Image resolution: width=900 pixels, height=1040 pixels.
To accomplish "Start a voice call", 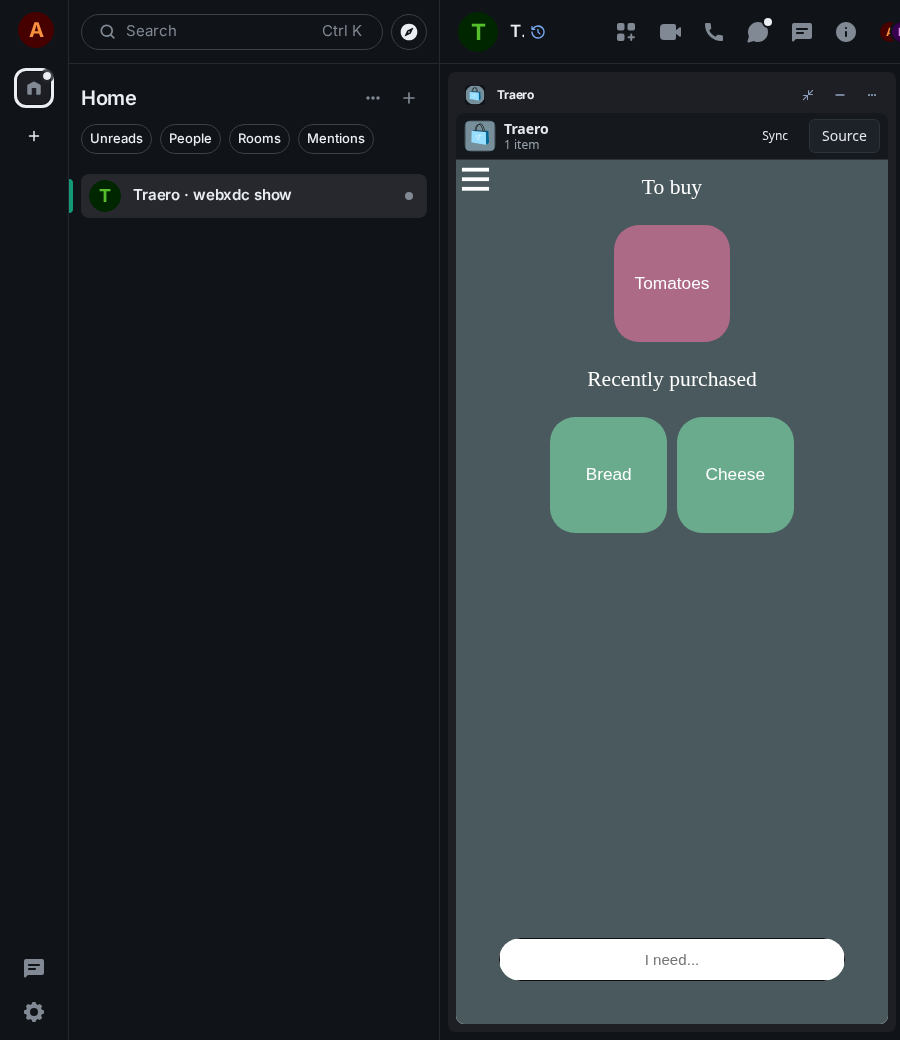I will 714,32.
